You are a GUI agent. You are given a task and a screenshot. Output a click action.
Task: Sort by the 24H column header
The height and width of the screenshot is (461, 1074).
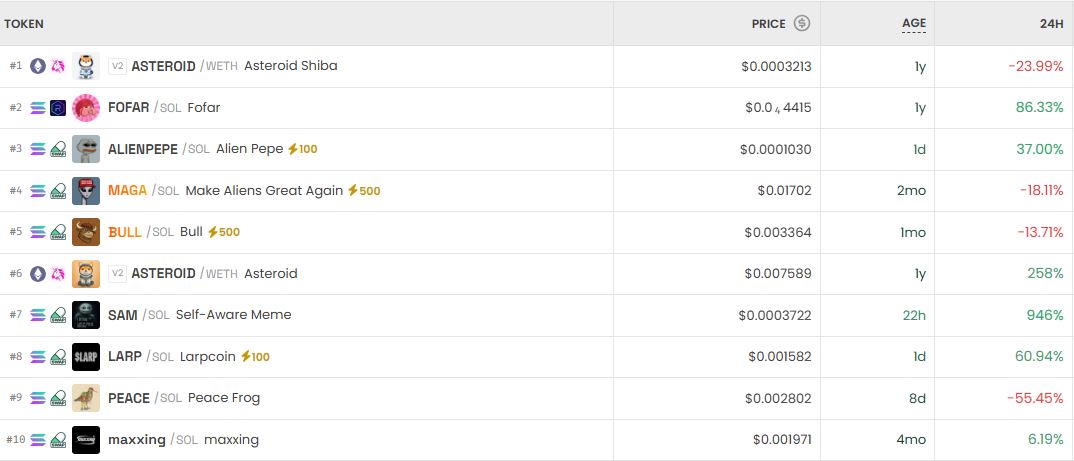coord(1051,23)
